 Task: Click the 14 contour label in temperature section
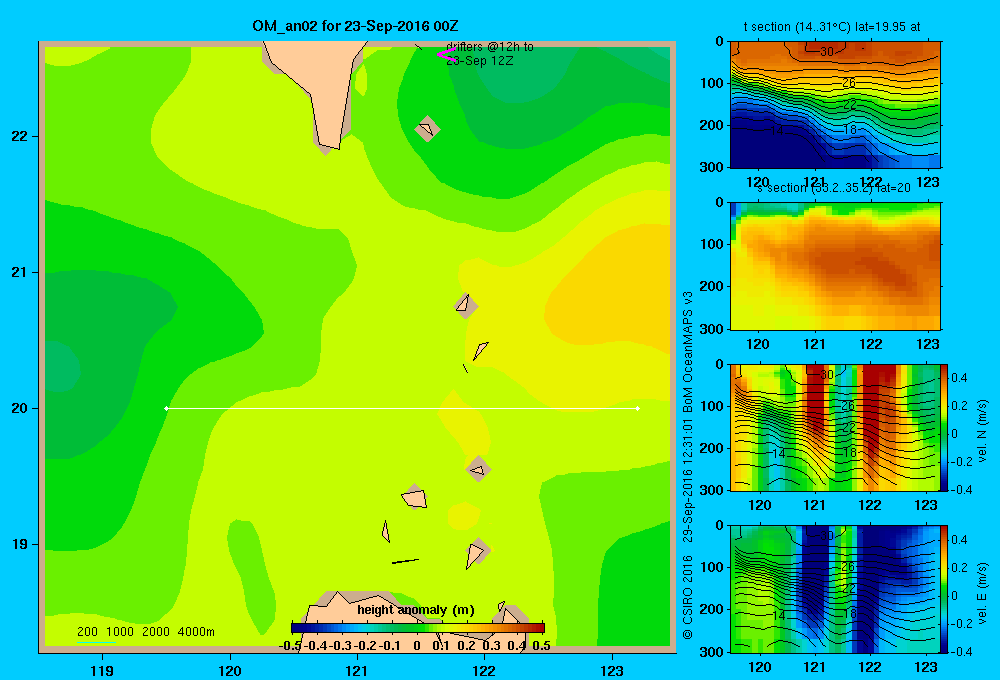(777, 131)
